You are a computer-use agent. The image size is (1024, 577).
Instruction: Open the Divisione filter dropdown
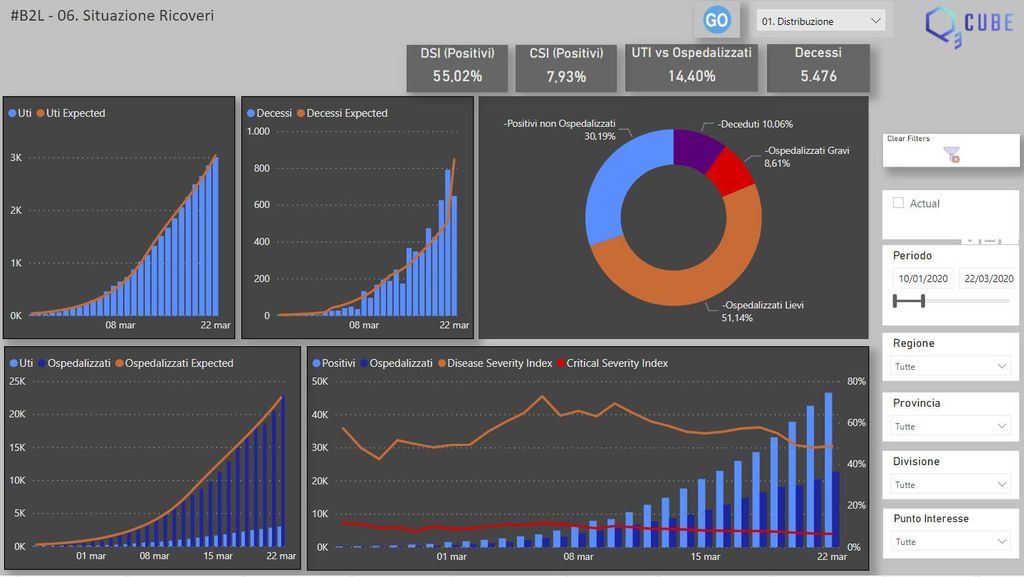coord(949,485)
